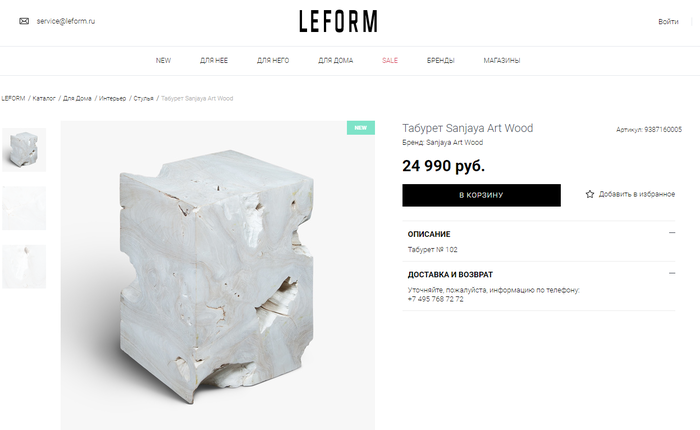Image resolution: width=700 pixels, height=430 pixels.
Task: Go to the SALE section
Action: [x=390, y=60]
